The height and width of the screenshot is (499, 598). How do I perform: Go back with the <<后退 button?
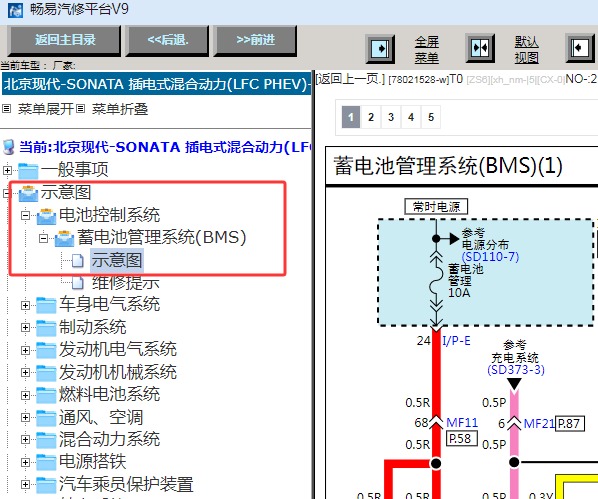click(167, 40)
